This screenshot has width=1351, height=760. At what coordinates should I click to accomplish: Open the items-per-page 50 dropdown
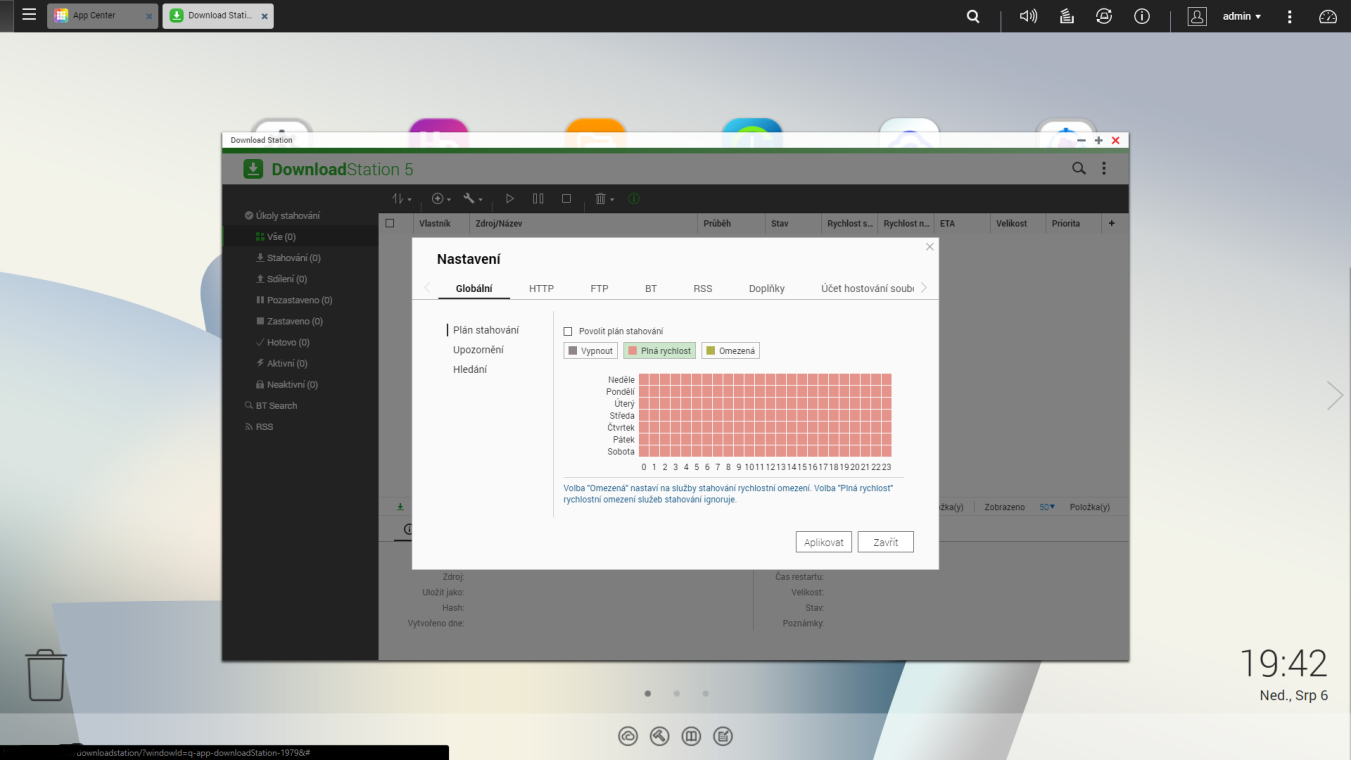point(1047,507)
